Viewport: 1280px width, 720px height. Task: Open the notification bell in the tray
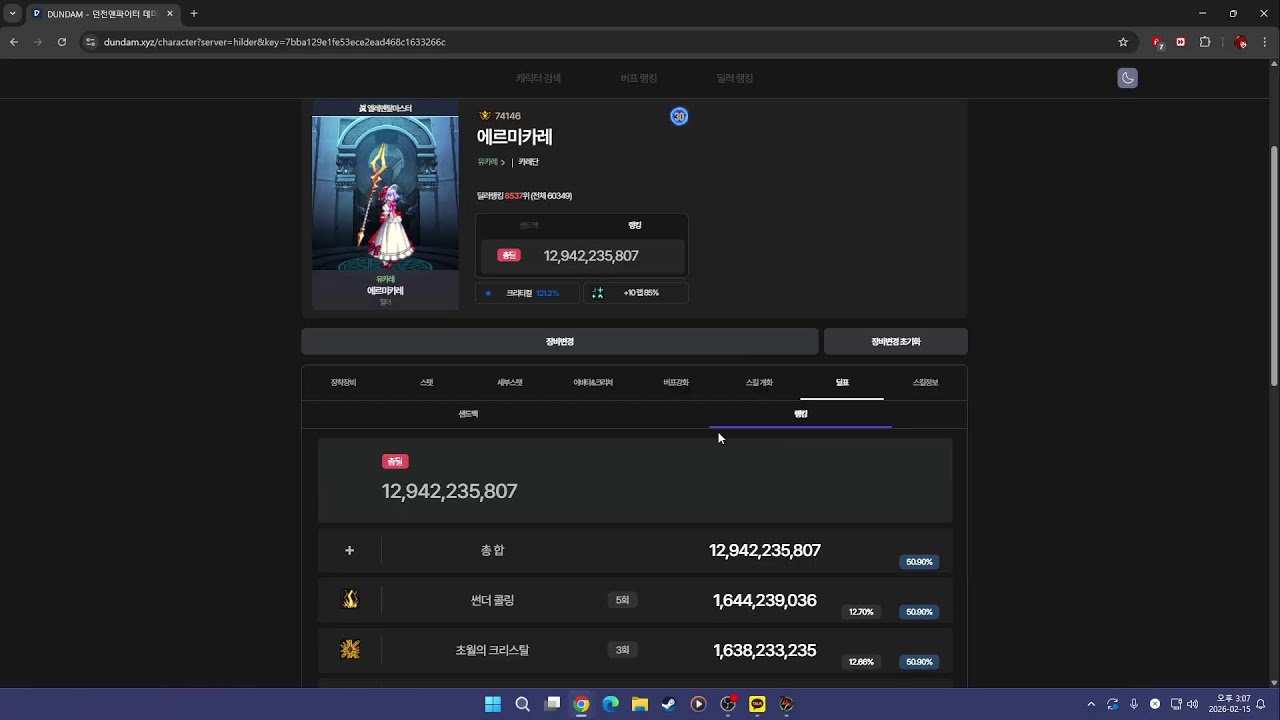(1261, 704)
